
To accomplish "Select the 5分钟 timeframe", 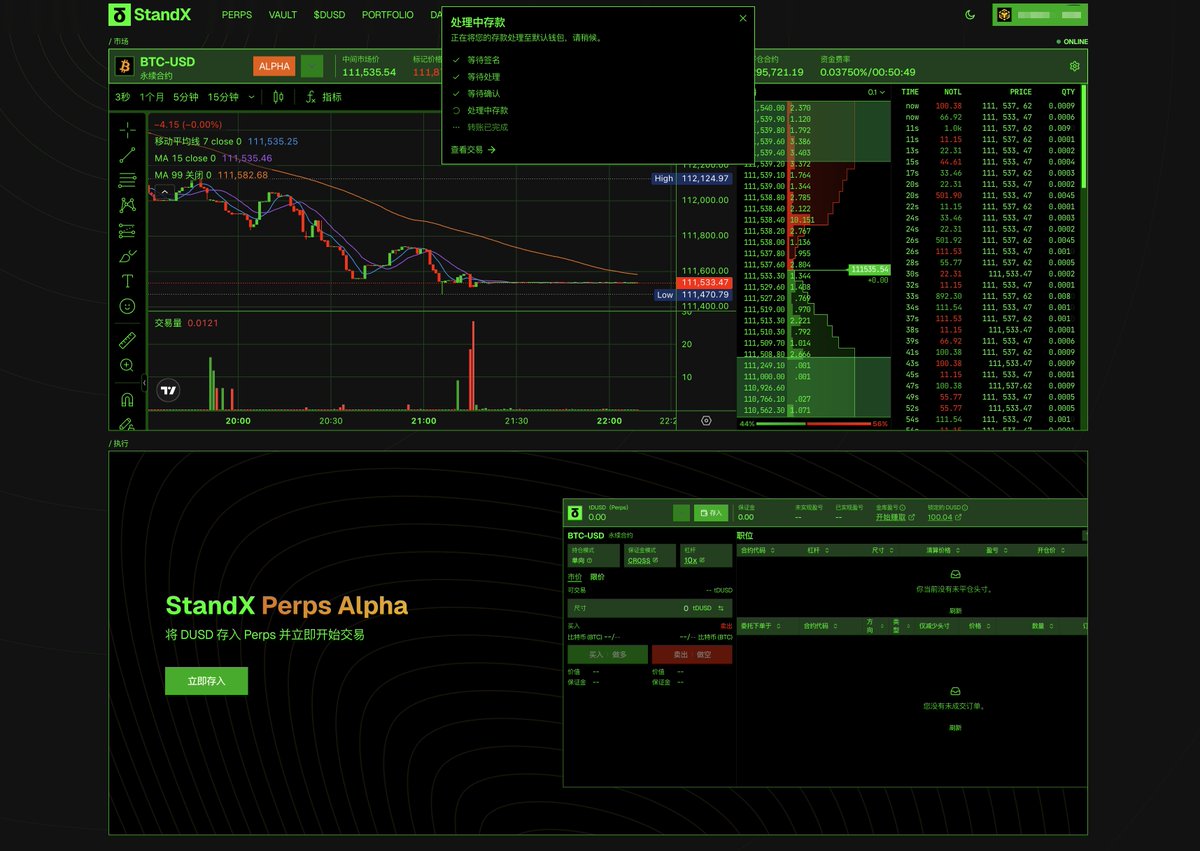I will tap(185, 97).
